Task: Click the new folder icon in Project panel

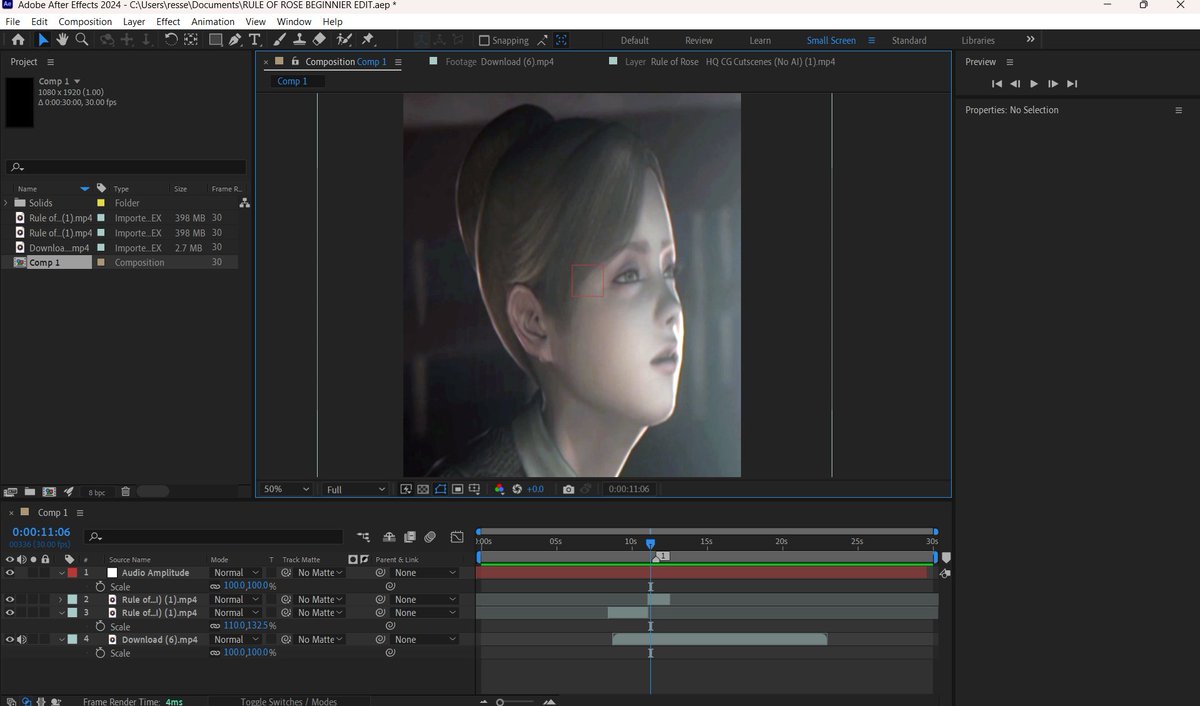Action: [30, 492]
